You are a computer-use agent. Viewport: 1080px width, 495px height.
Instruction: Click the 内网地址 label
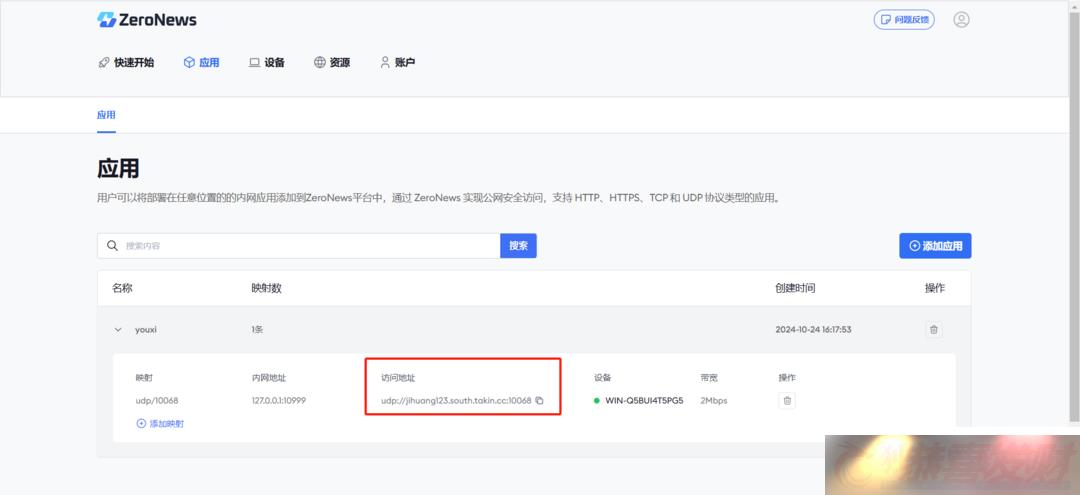(269, 378)
